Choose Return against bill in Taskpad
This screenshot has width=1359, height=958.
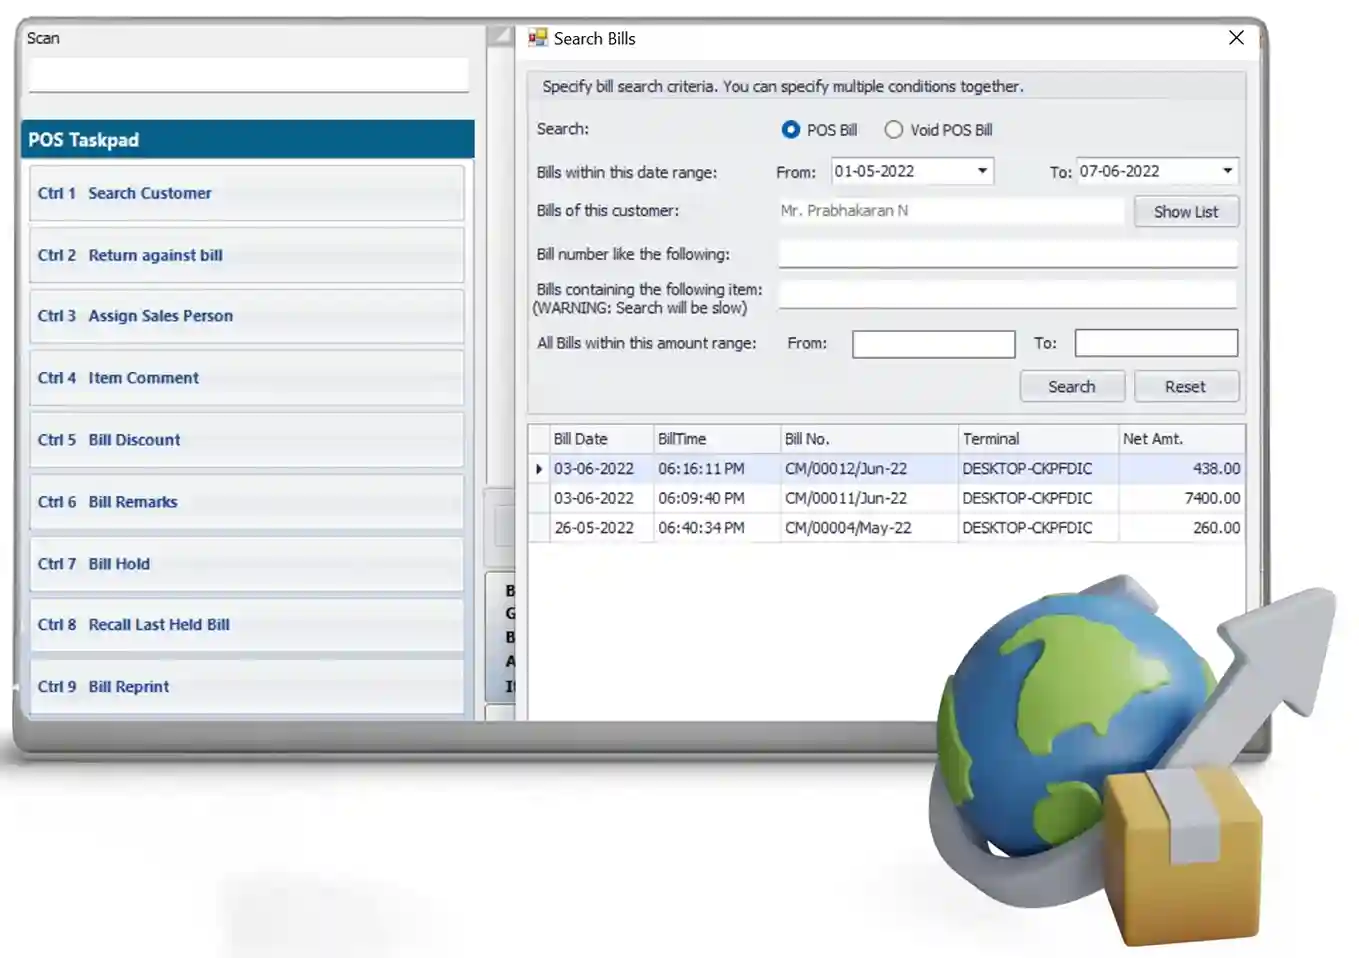tap(247, 255)
